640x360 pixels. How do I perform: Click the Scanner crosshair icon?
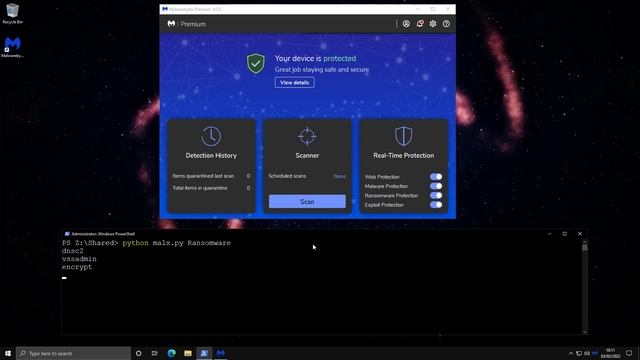(307, 136)
